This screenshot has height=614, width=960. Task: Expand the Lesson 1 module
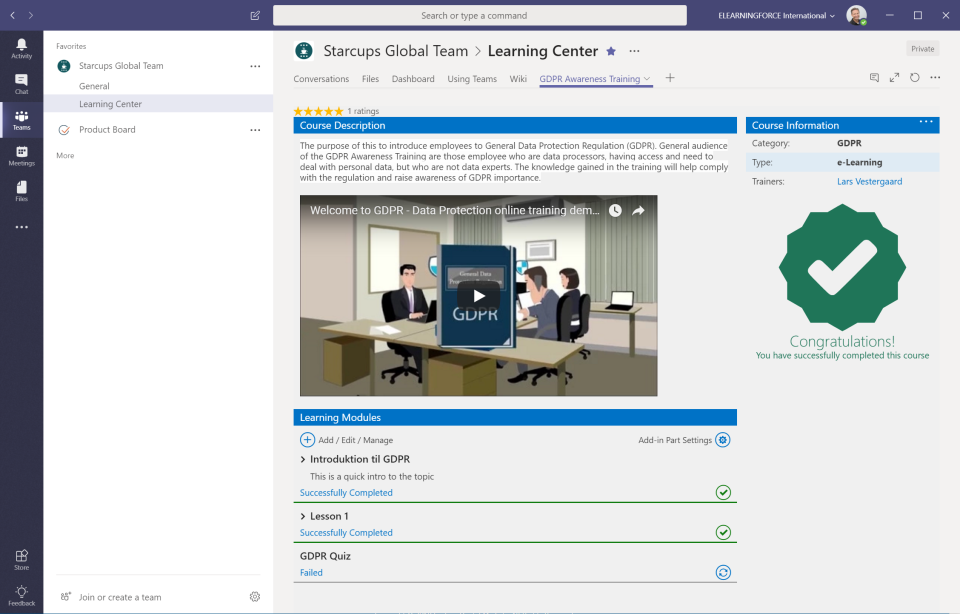(x=305, y=516)
